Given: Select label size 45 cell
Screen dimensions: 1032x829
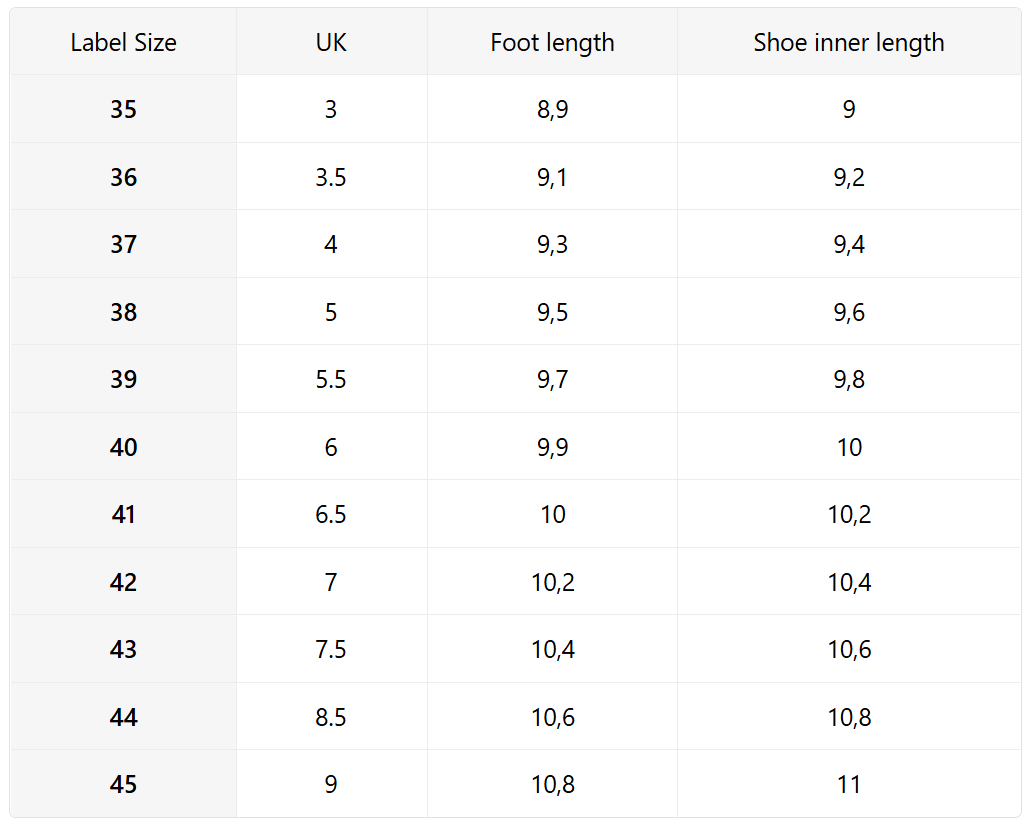Looking at the screenshot, I should point(123,785).
